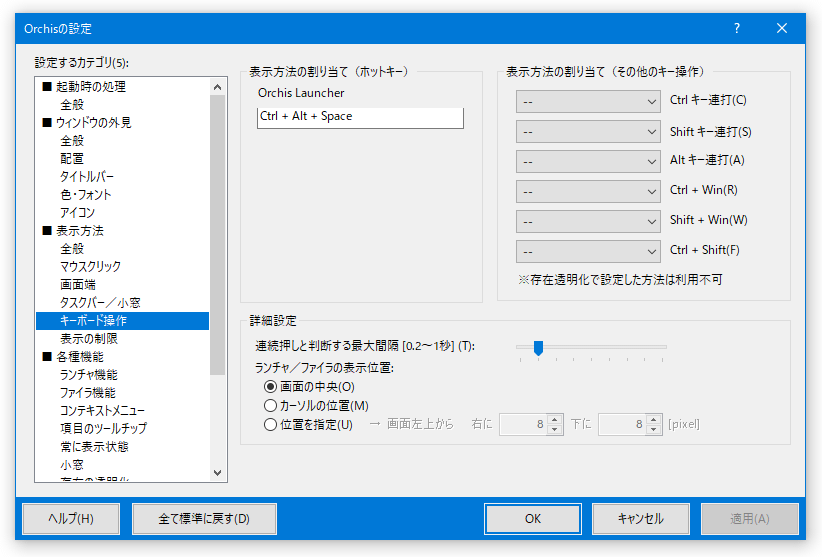Click category list scroll down arrow
The height and width of the screenshot is (557, 822).
coord(218,473)
